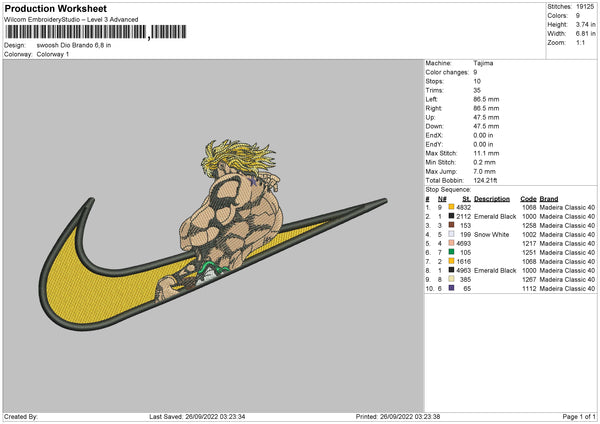Click 'Snow White' description in stop row 4
This screenshot has height=424, width=600.
coord(491,235)
